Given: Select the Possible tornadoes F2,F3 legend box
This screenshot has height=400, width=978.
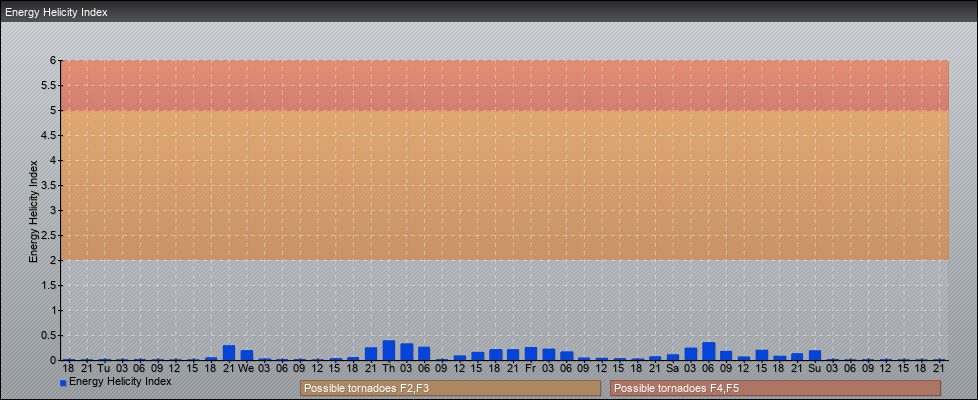Looking at the screenshot, I should 450,388.
